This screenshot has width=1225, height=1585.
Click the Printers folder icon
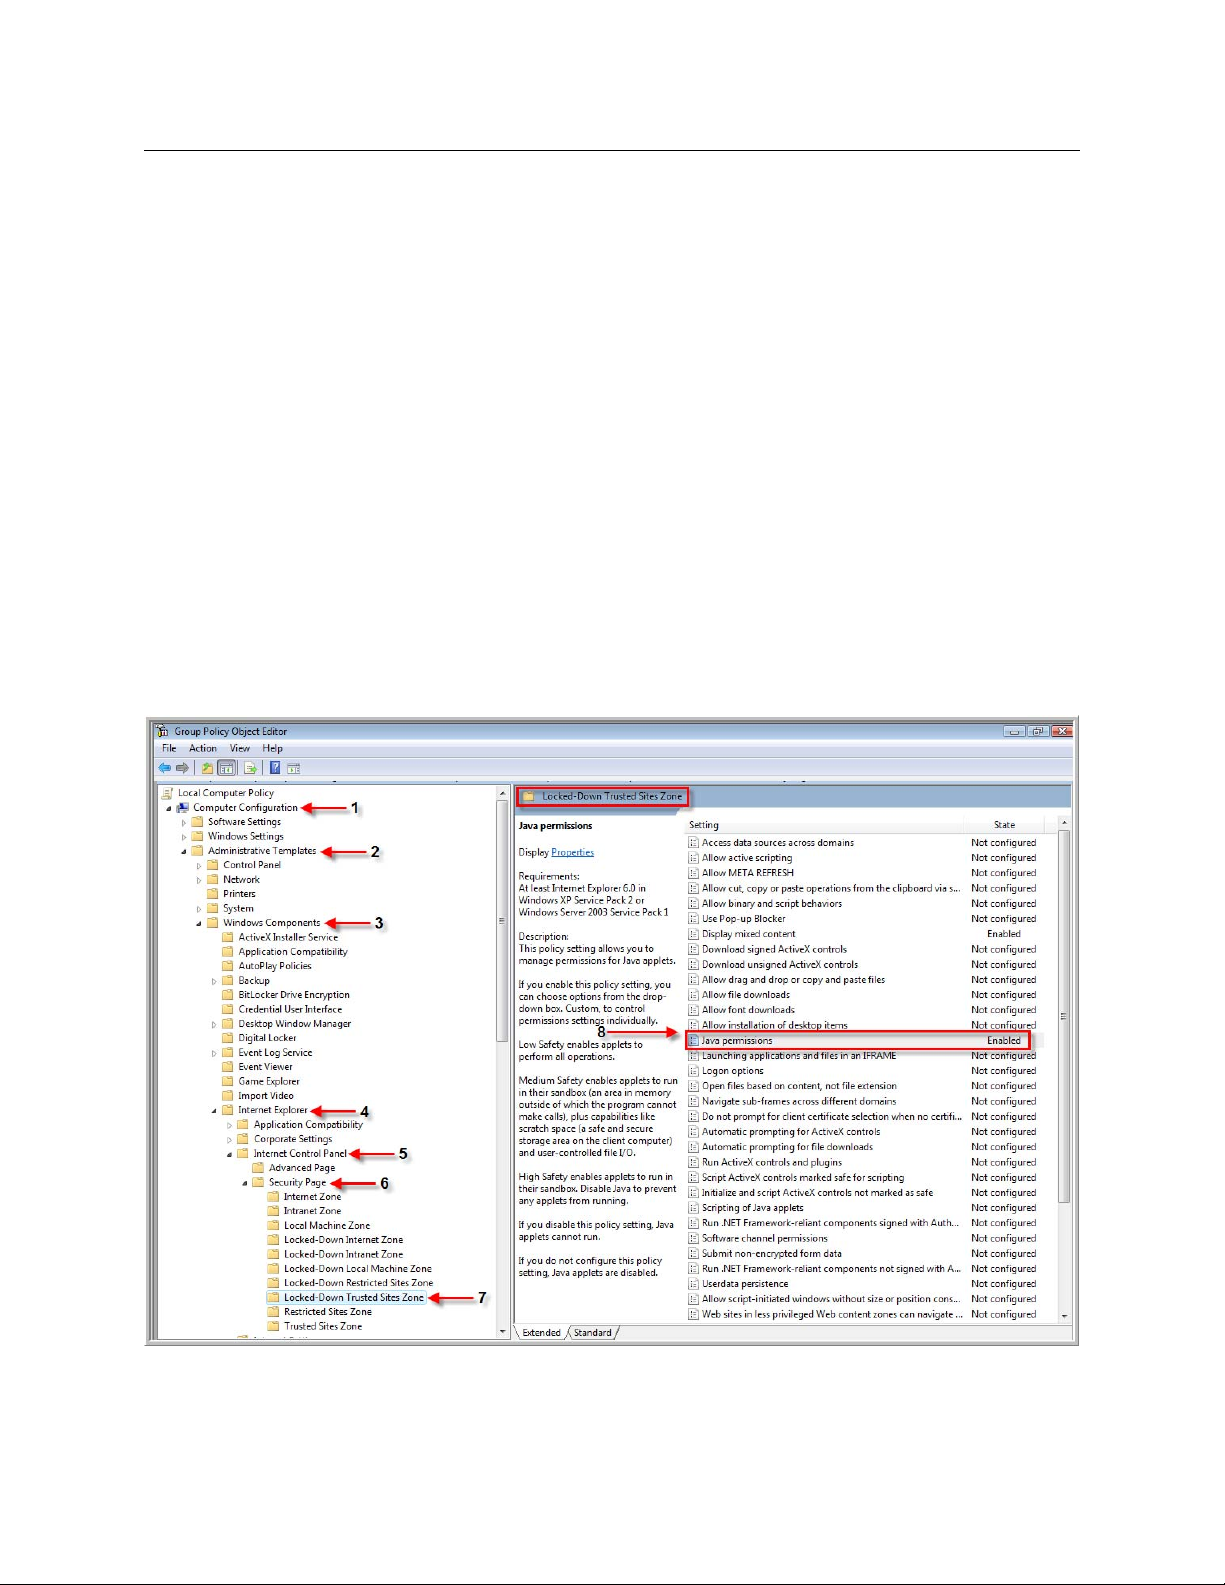(x=213, y=894)
